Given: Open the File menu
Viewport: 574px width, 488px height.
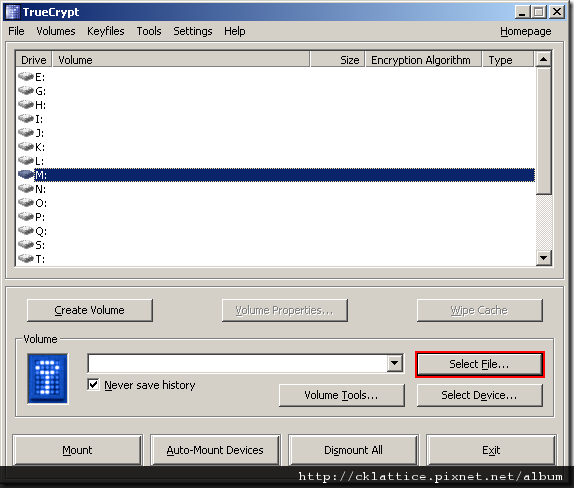Looking at the screenshot, I should (16, 31).
